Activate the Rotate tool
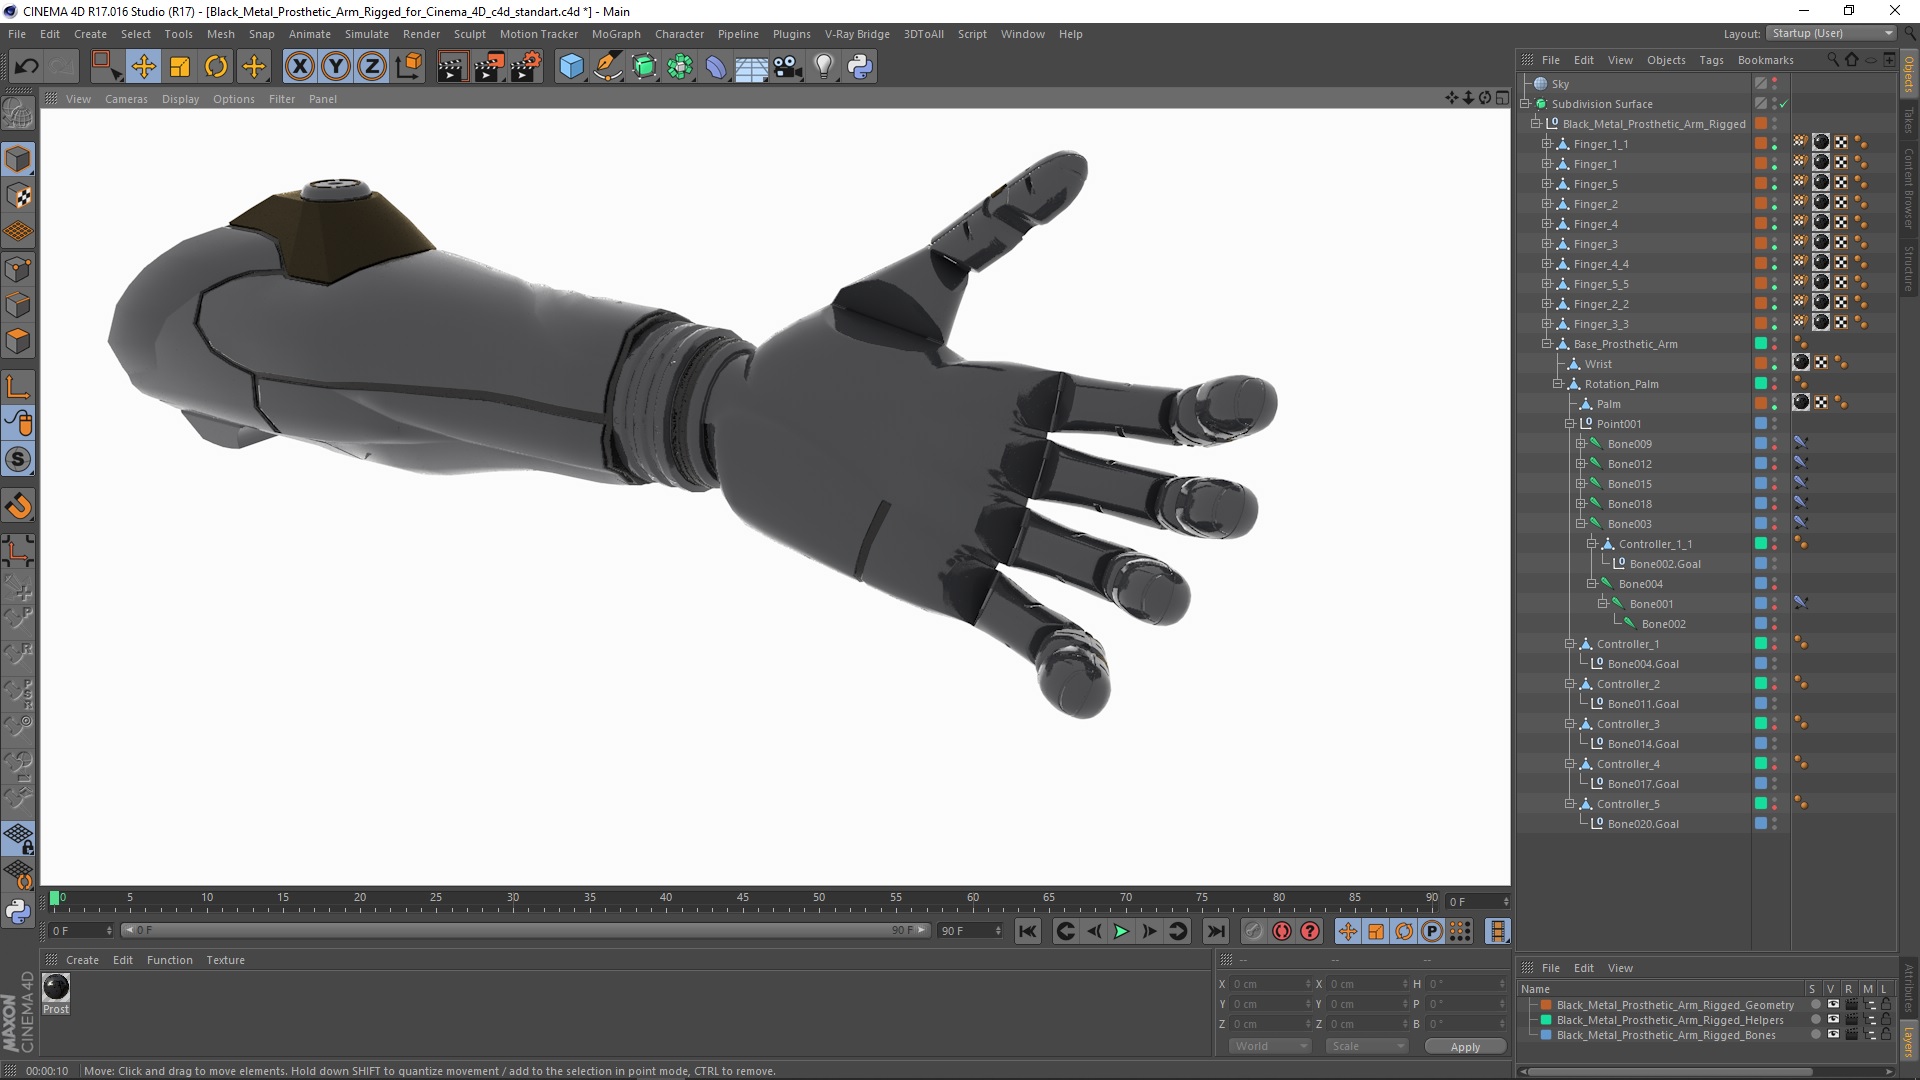The height and width of the screenshot is (1080, 1920). (216, 67)
